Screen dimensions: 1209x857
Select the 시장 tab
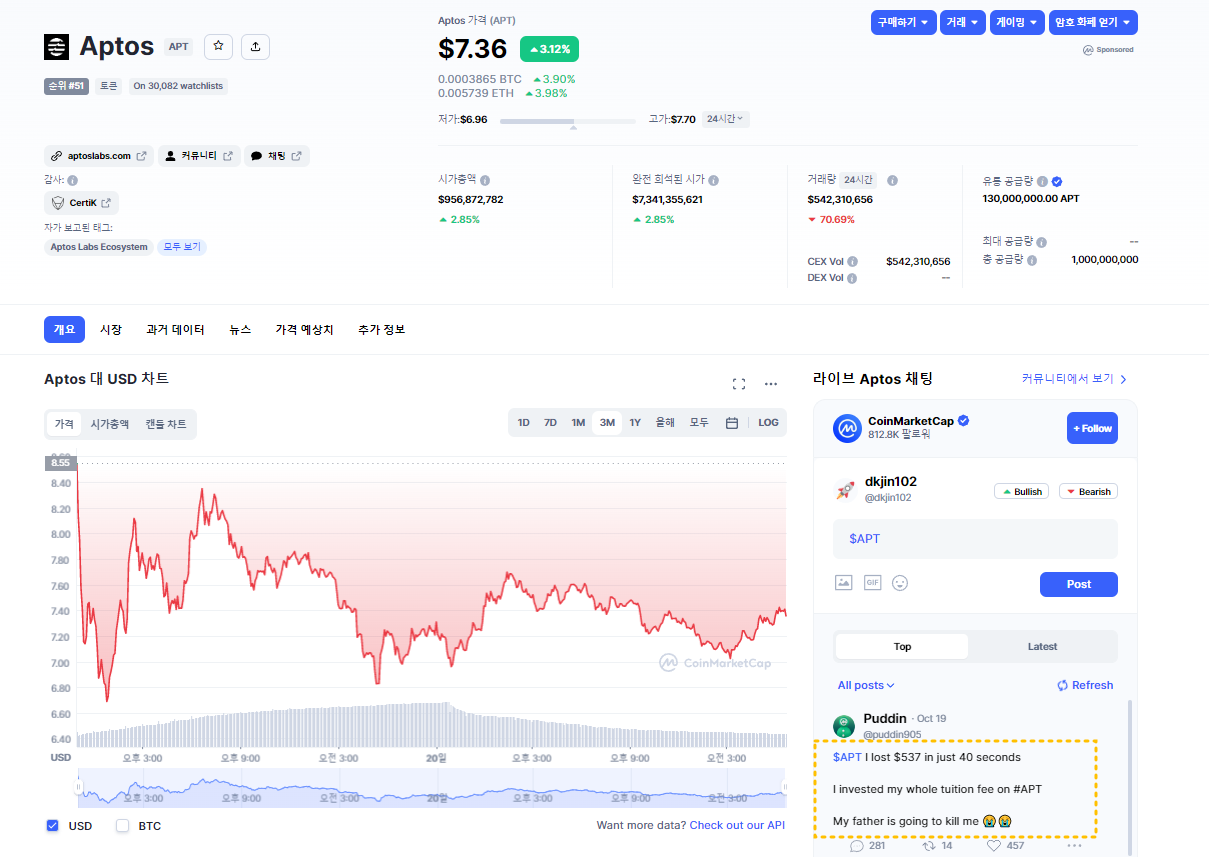click(110, 329)
